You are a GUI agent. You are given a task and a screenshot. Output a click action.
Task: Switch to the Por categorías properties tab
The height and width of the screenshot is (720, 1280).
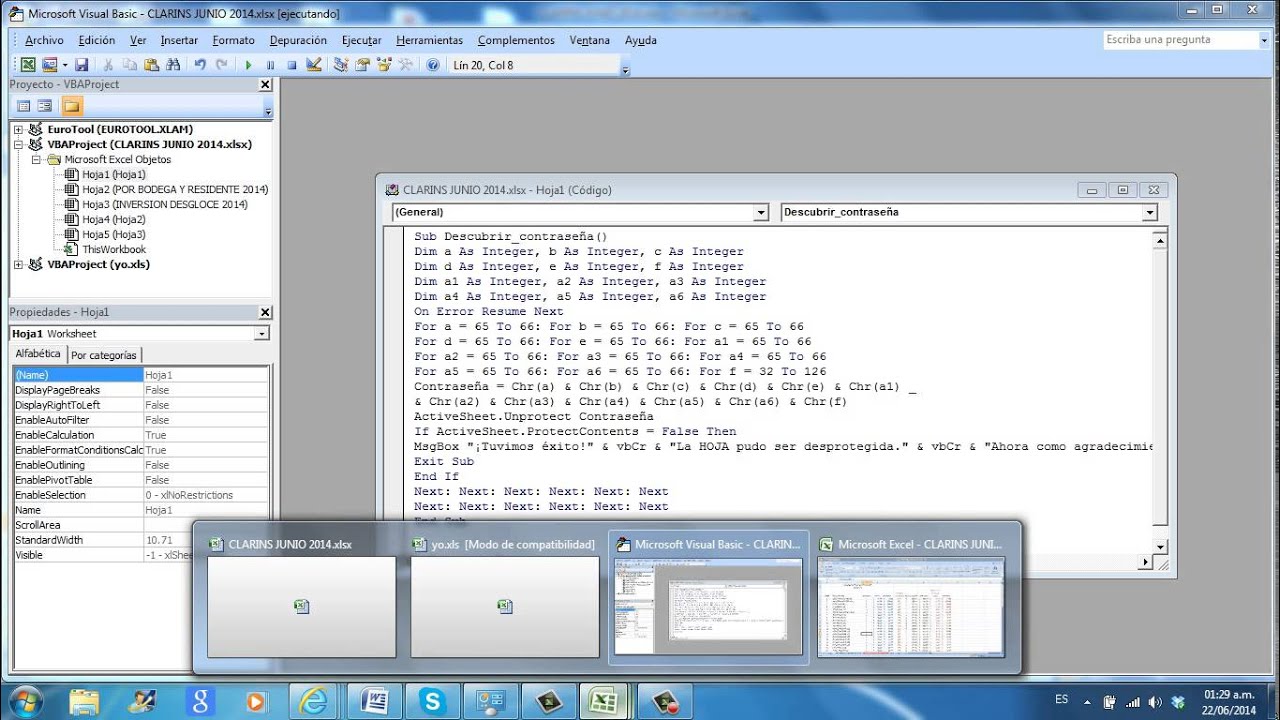coord(104,355)
